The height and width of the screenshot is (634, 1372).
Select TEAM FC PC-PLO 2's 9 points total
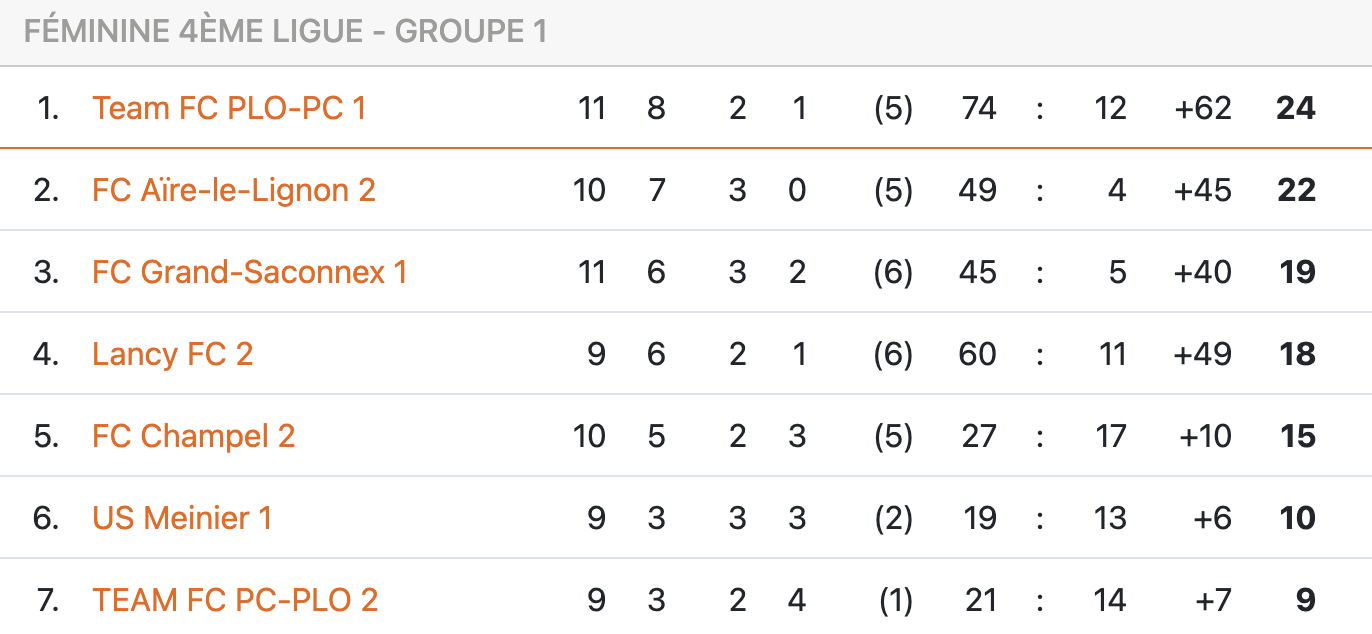click(1305, 600)
